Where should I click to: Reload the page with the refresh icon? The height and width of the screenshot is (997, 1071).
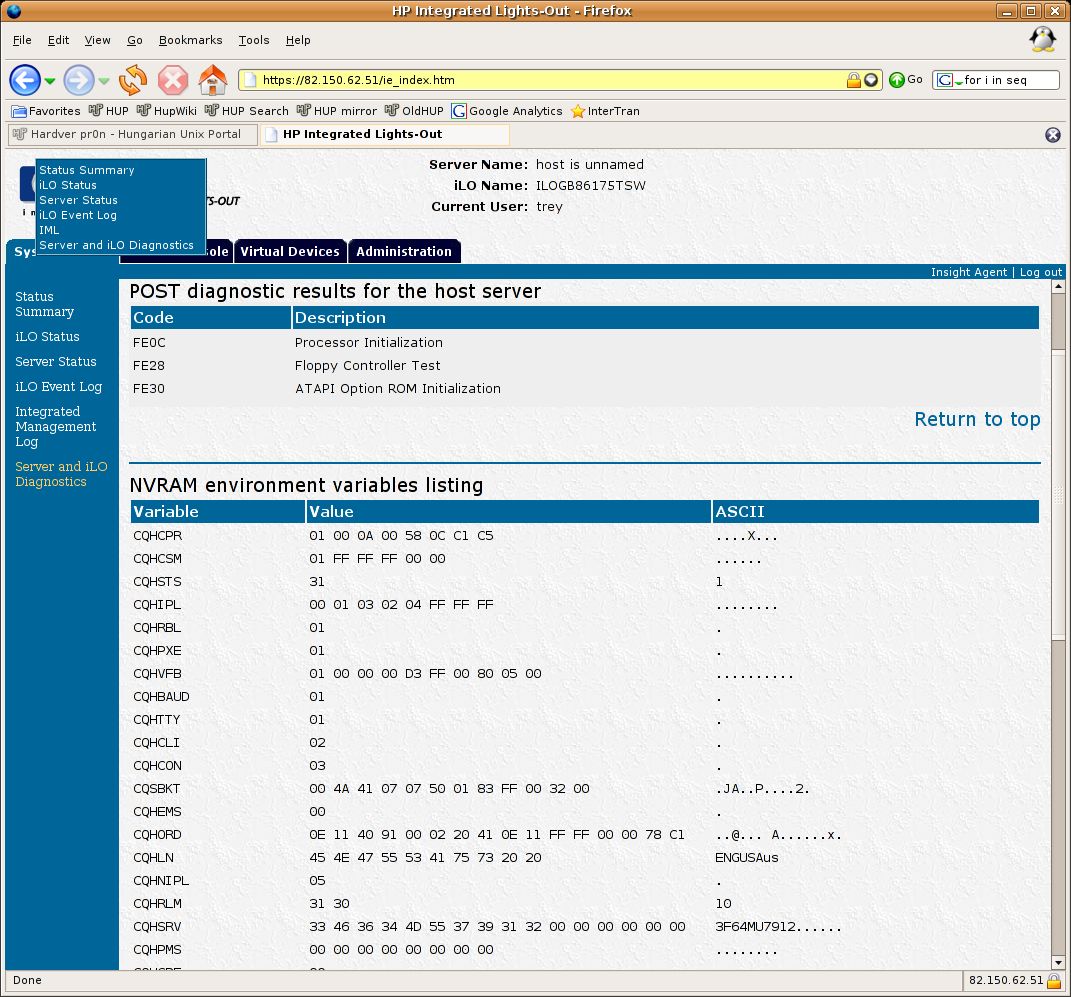click(133, 80)
